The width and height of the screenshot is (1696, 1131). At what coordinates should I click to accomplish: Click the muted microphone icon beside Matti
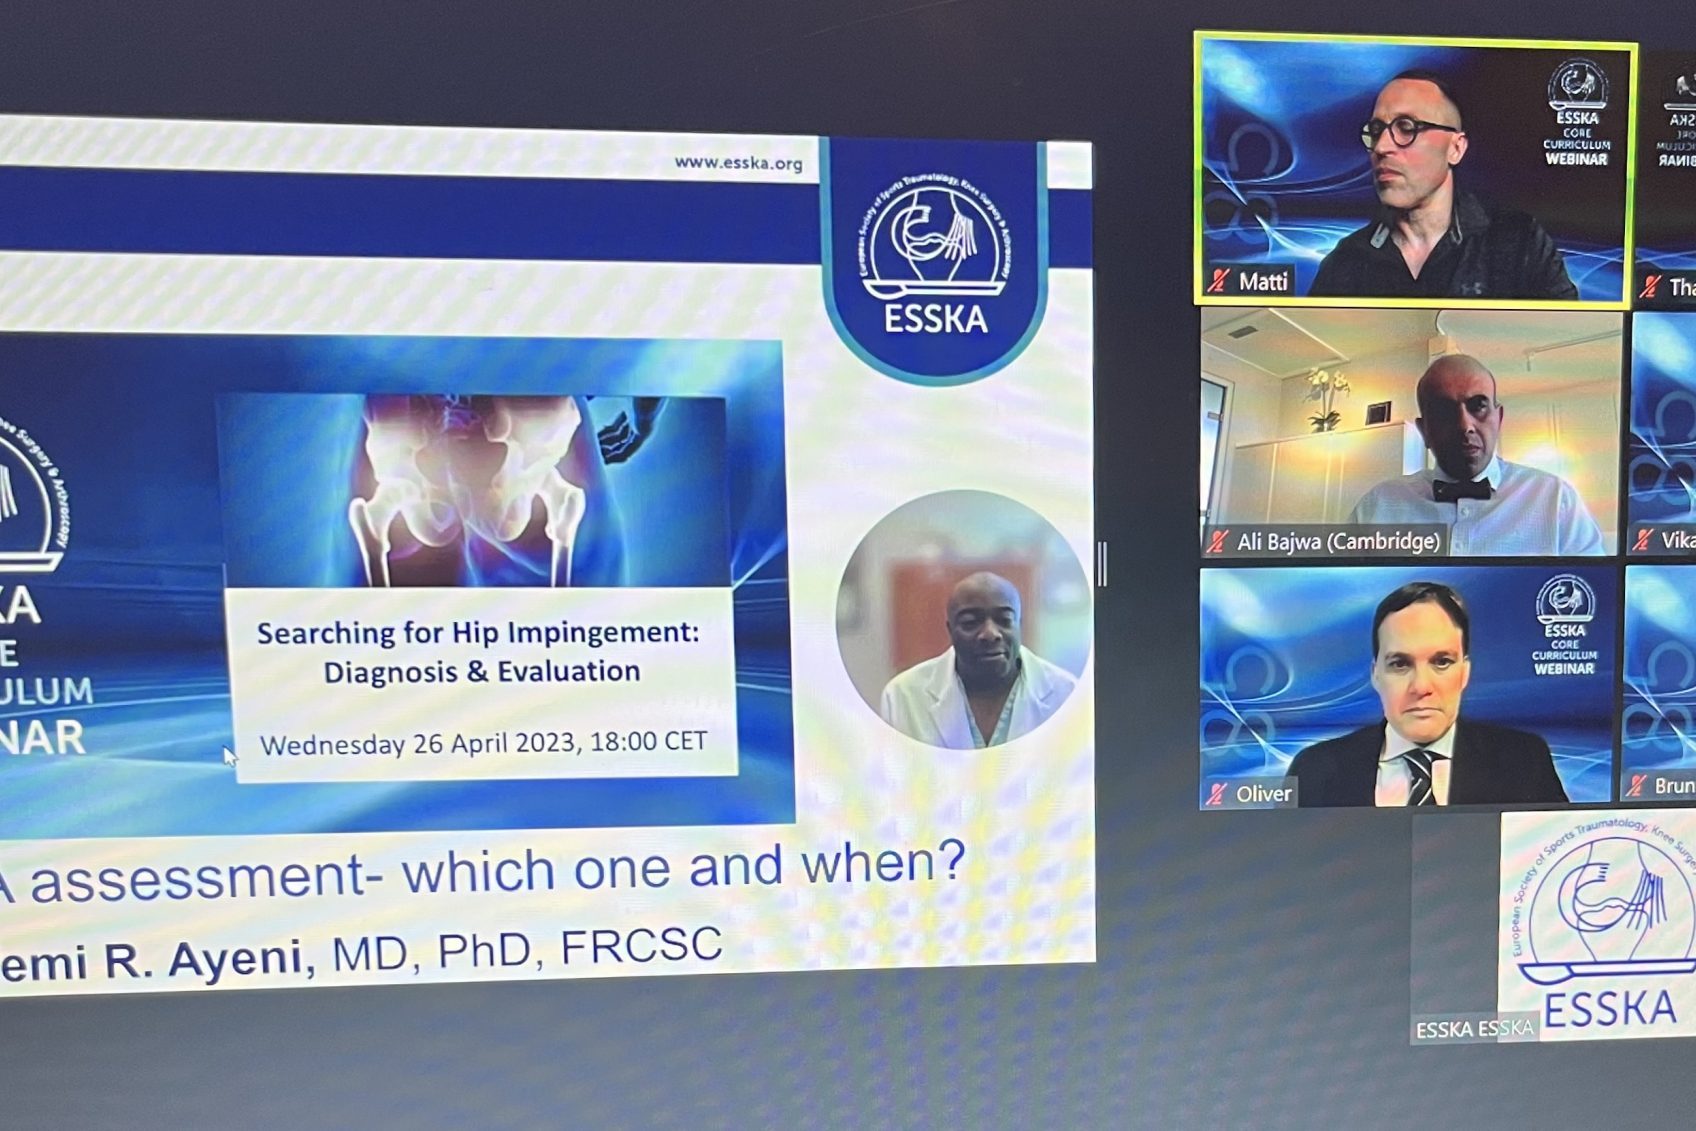(x=1218, y=281)
